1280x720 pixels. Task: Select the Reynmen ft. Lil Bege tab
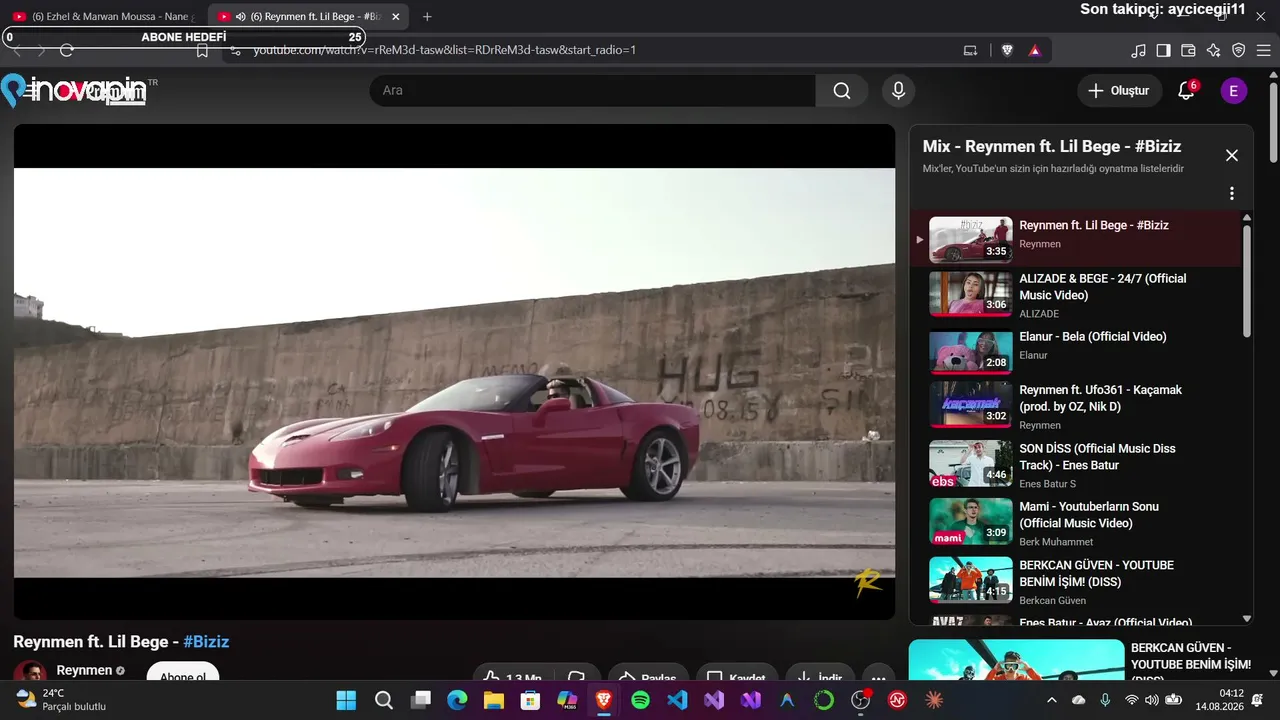(x=308, y=17)
